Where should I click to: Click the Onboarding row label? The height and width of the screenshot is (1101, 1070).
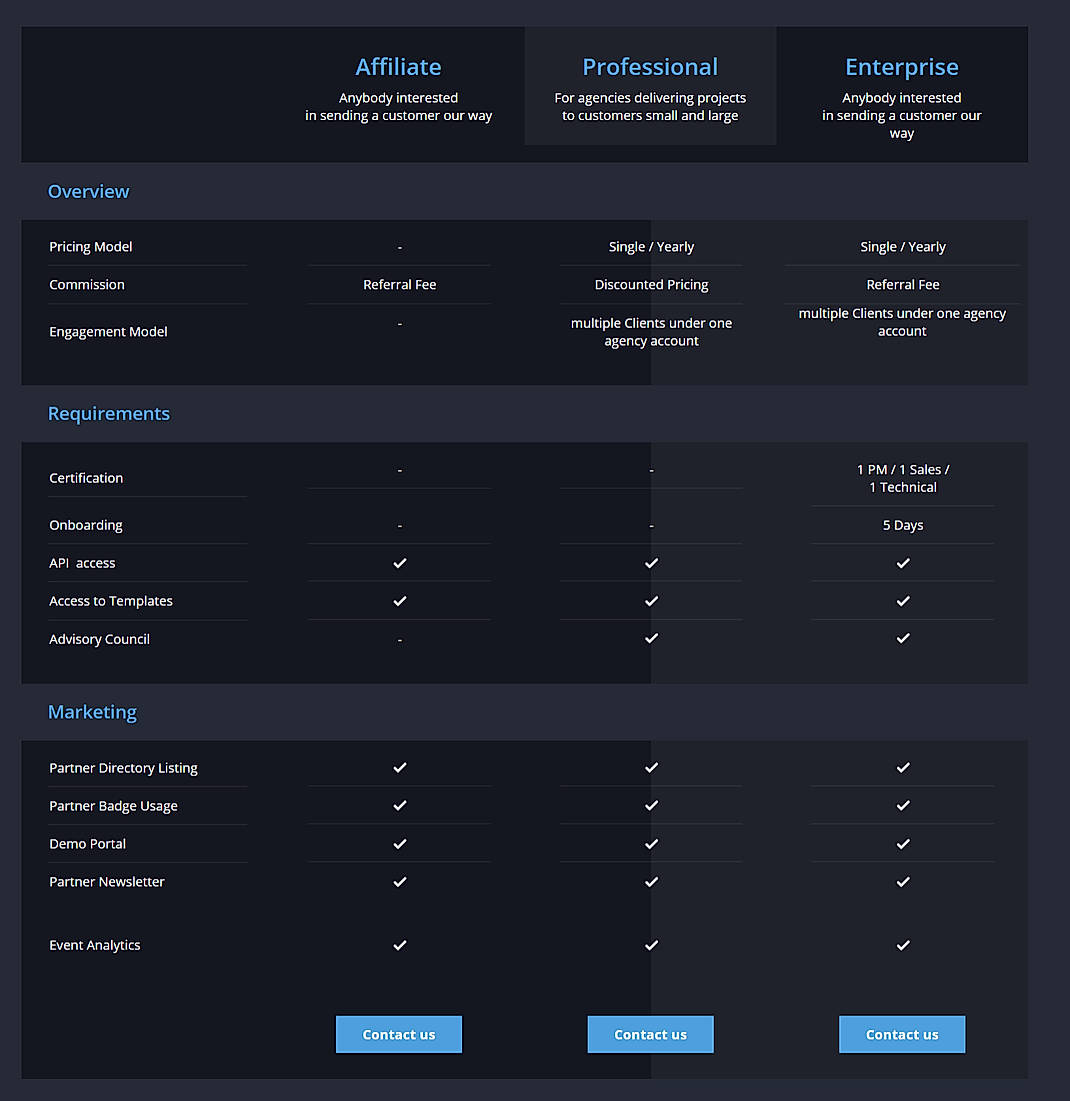(x=86, y=525)
